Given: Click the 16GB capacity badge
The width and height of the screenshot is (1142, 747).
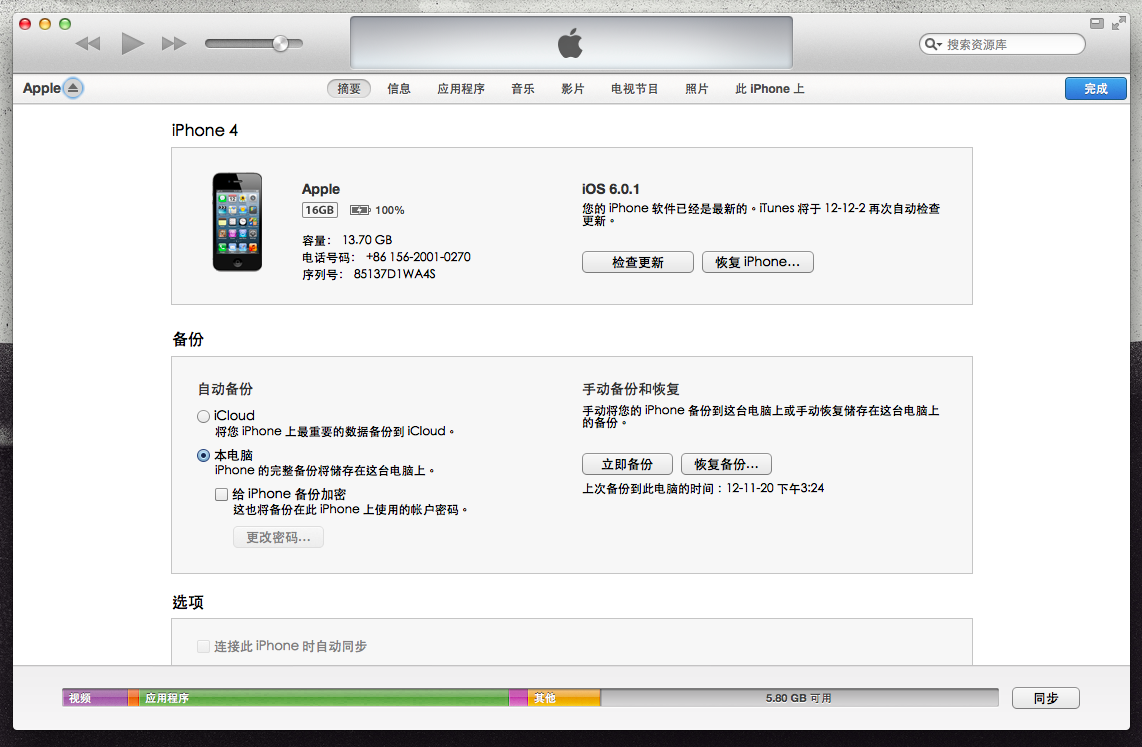Looking at the screenshot, I should point(320,210).
